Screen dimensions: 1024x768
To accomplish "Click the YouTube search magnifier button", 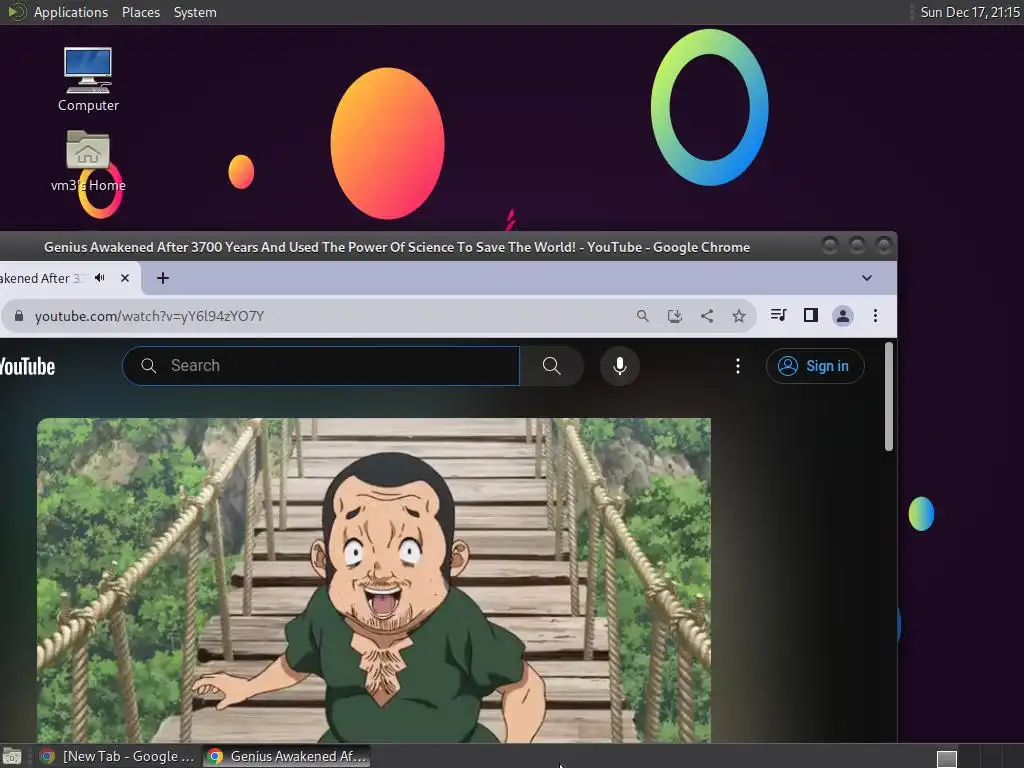I will click(x=552, y=366).
